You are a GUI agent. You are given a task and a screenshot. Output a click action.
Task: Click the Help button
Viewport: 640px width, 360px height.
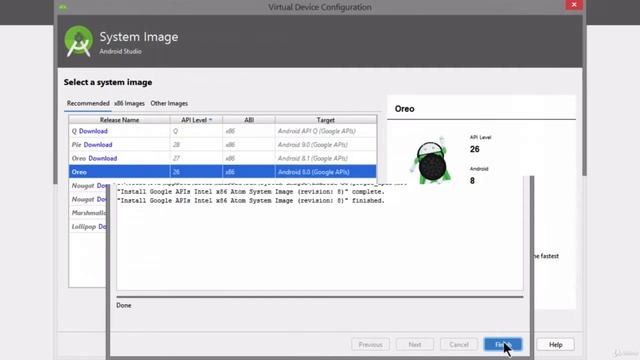click(555, 344)
